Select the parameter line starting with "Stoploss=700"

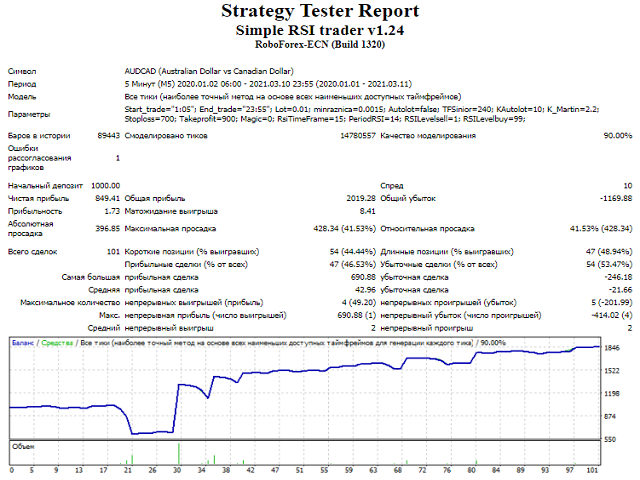pyautogui.click(x=325, y=119)
